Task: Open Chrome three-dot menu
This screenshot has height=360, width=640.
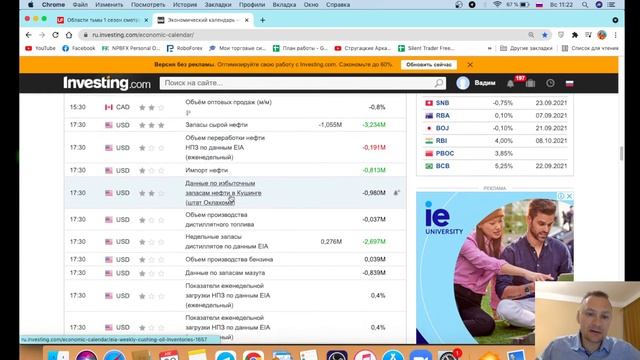Action: pyautogui.click(x=615, y=35)
